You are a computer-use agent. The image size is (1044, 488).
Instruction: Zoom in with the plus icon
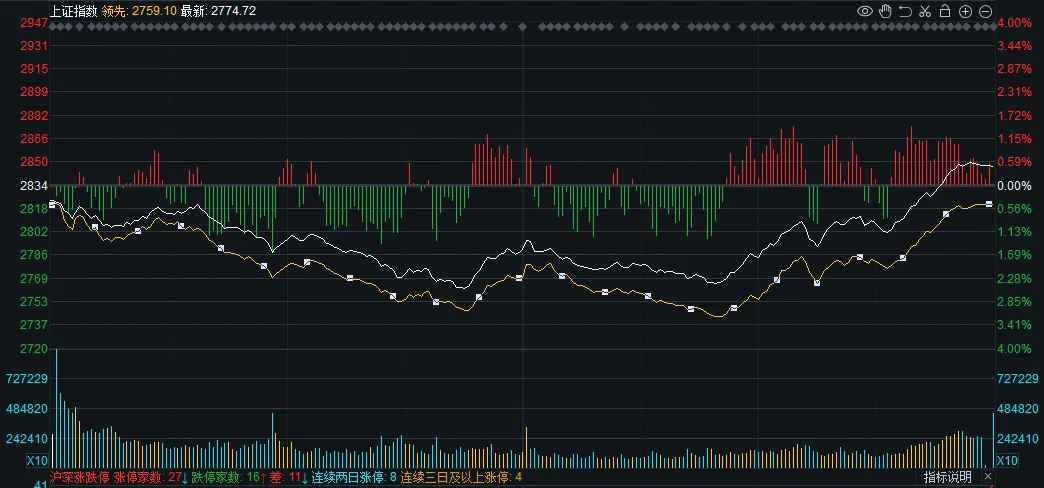point(965,11)
